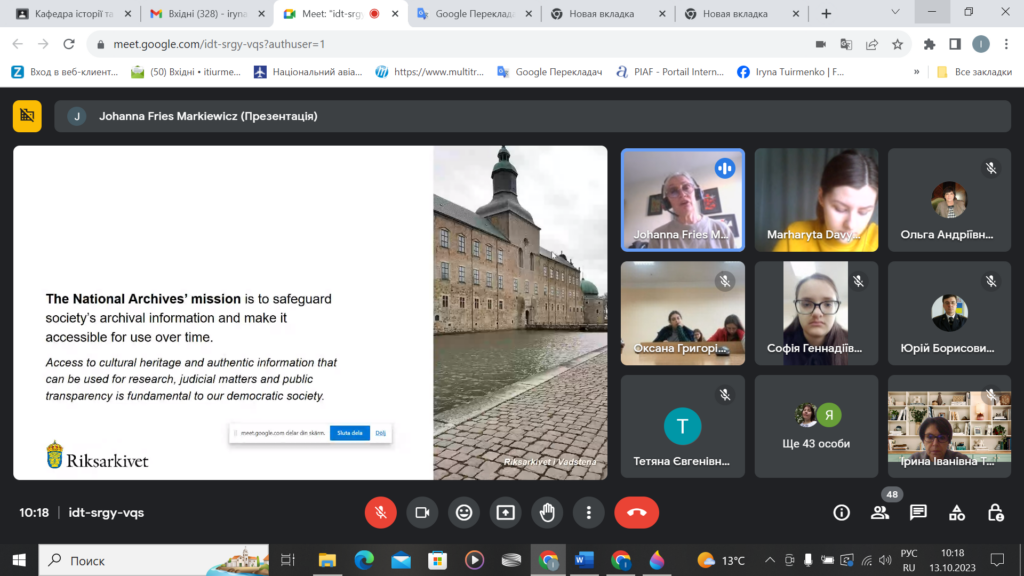The image size is (1024, 576).
Task: Open the meeting details info icon
Action: tap(842, 512)
